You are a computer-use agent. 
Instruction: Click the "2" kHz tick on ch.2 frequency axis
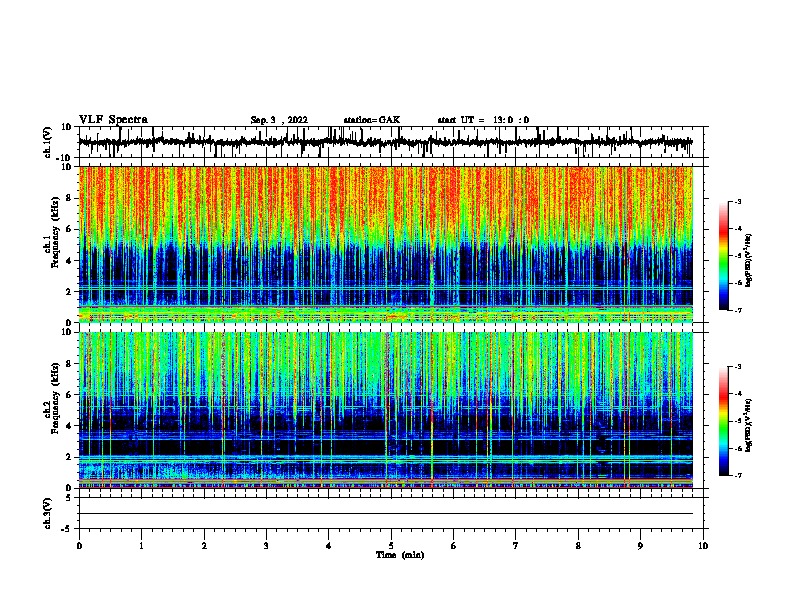(70, 457)
